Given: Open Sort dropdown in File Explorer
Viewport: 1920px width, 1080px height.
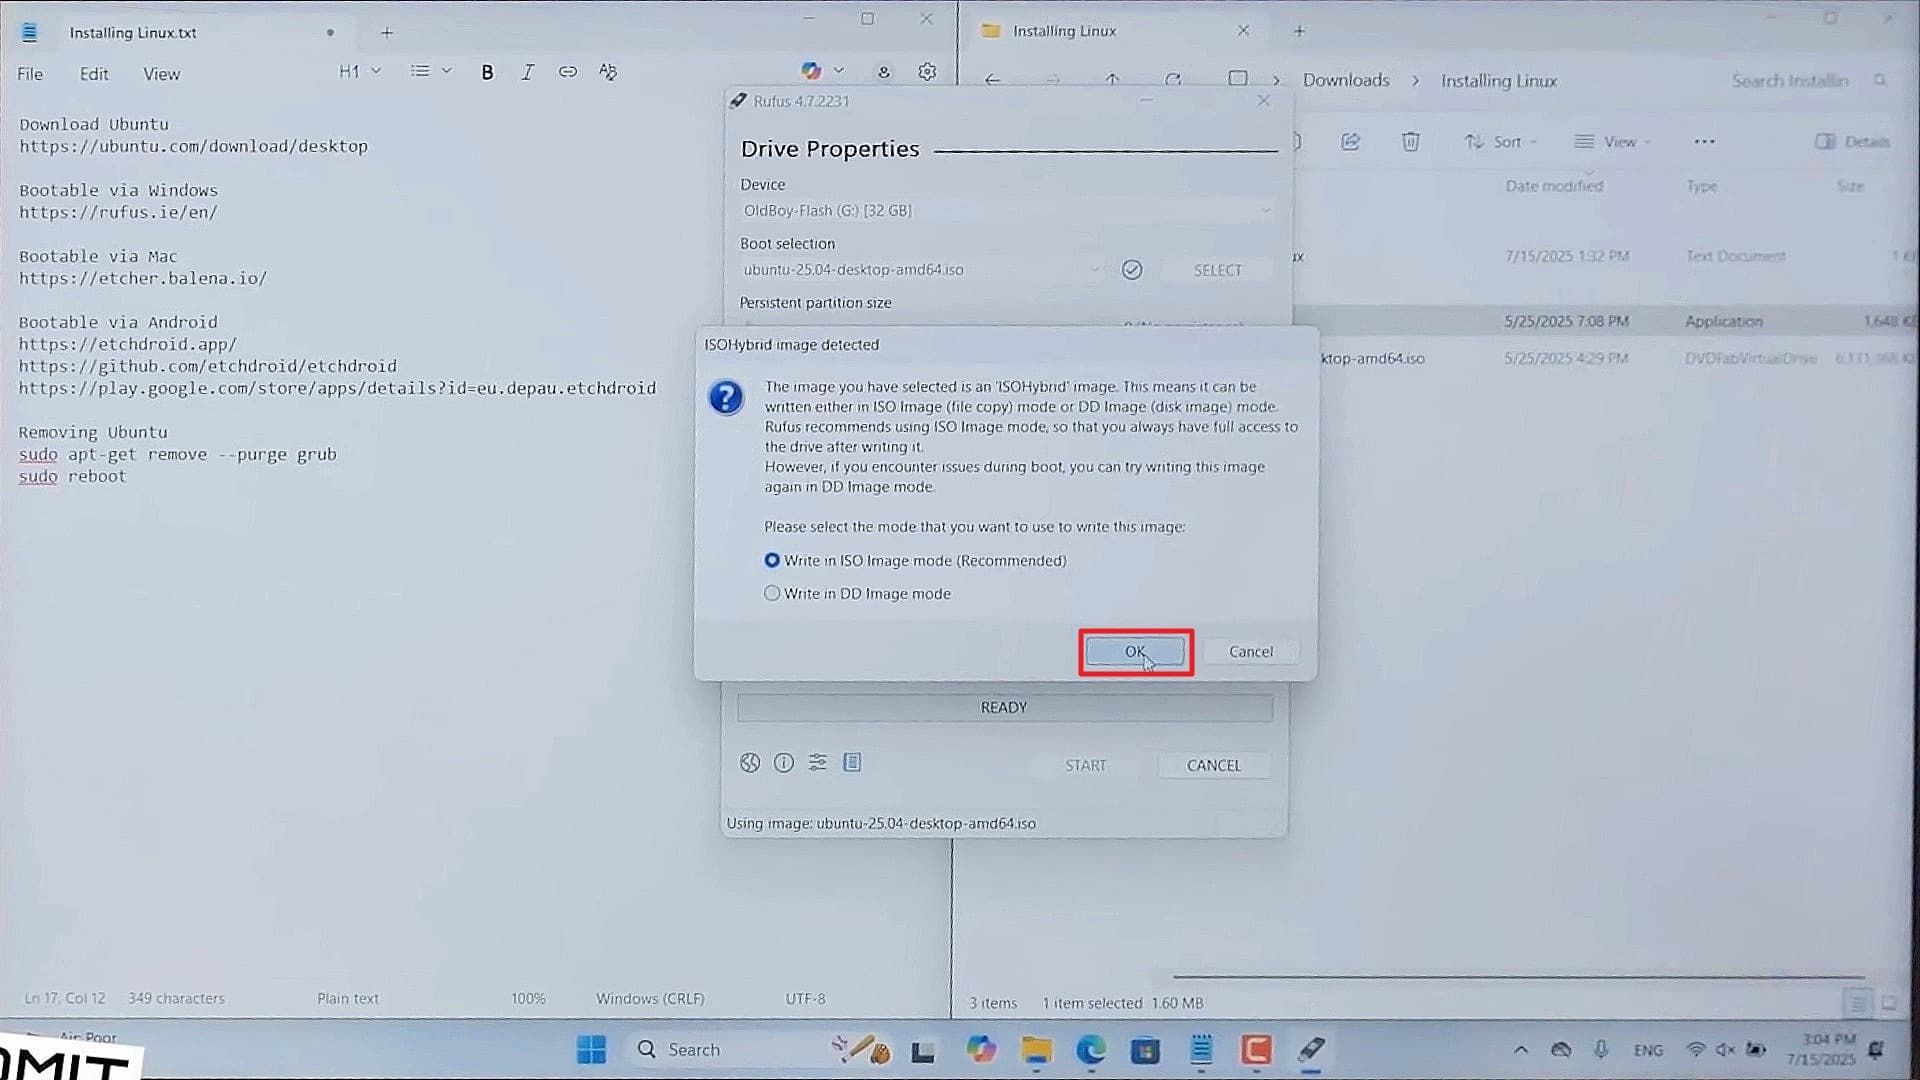Looking at the screenshot, I should click(x=1500, y=142).
